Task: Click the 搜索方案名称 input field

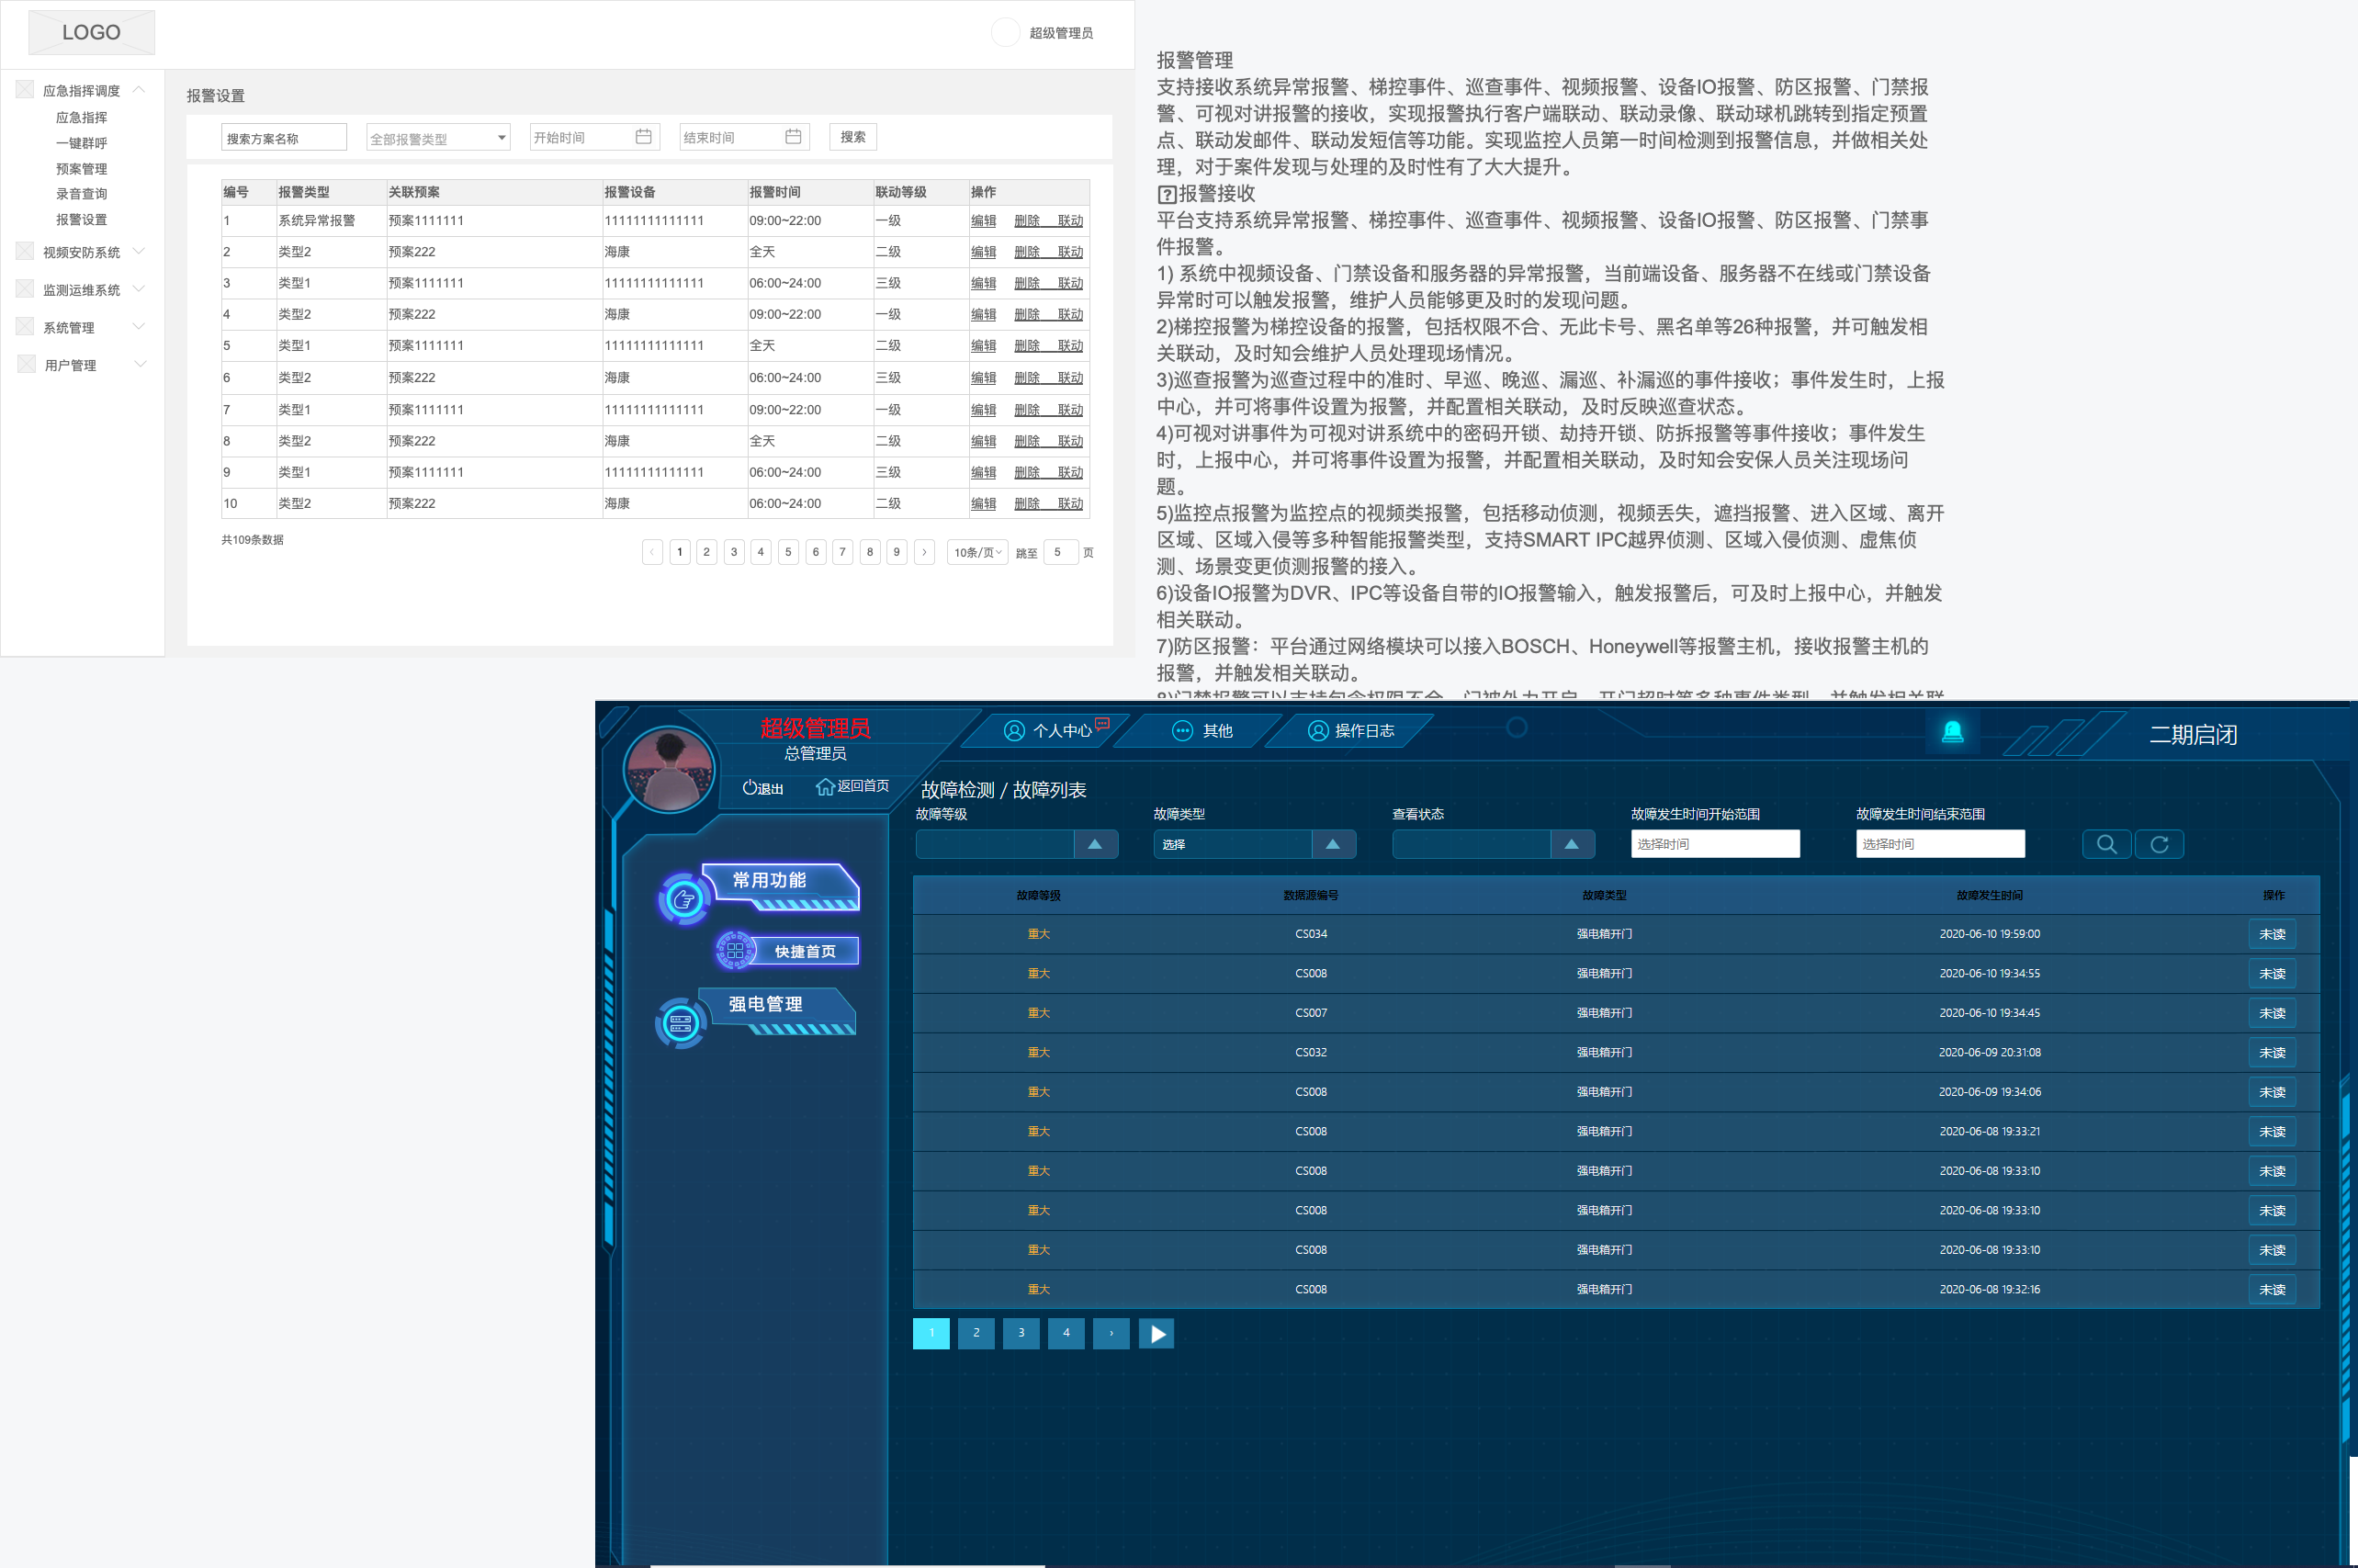Action: [x=284, y=138]
